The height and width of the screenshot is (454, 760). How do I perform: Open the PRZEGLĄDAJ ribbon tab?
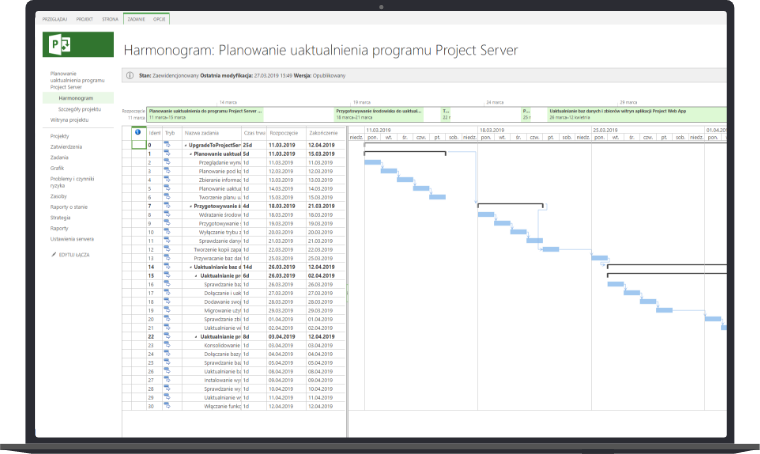(x=55, y=19)
